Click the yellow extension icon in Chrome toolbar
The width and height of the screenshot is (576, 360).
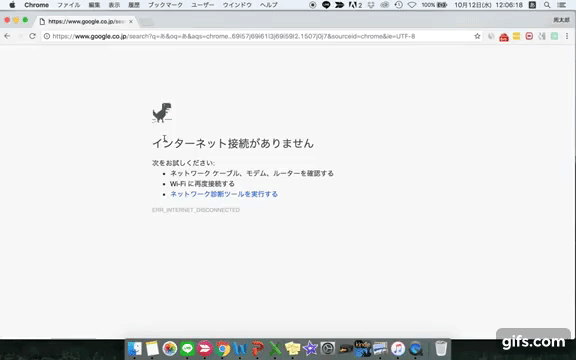(516, 36)
